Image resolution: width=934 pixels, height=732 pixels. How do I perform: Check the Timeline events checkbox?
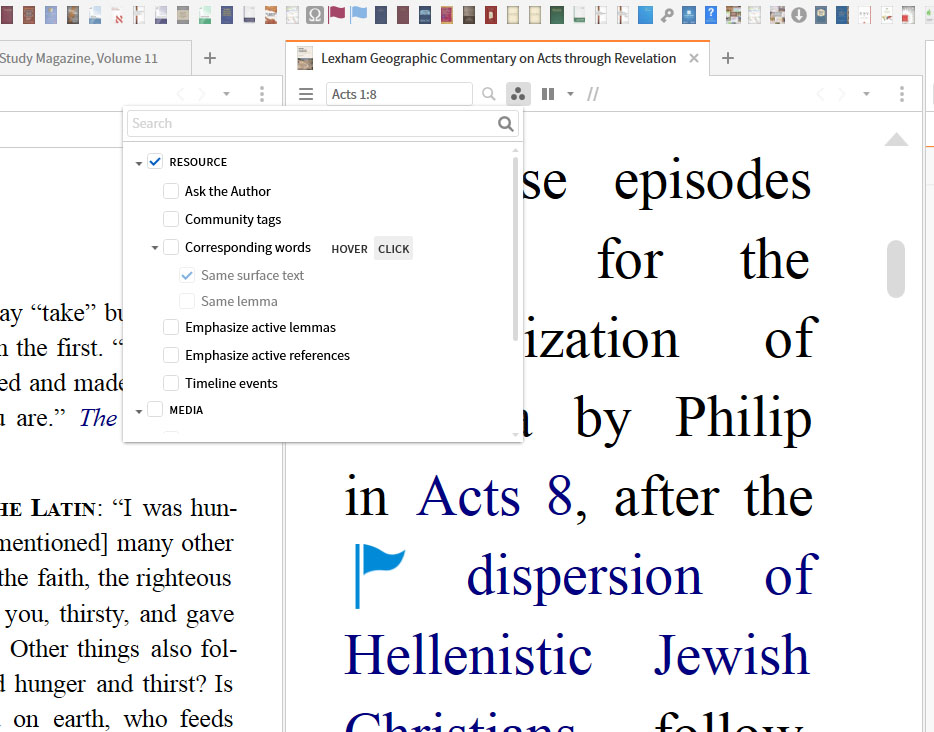pos(171,383)
